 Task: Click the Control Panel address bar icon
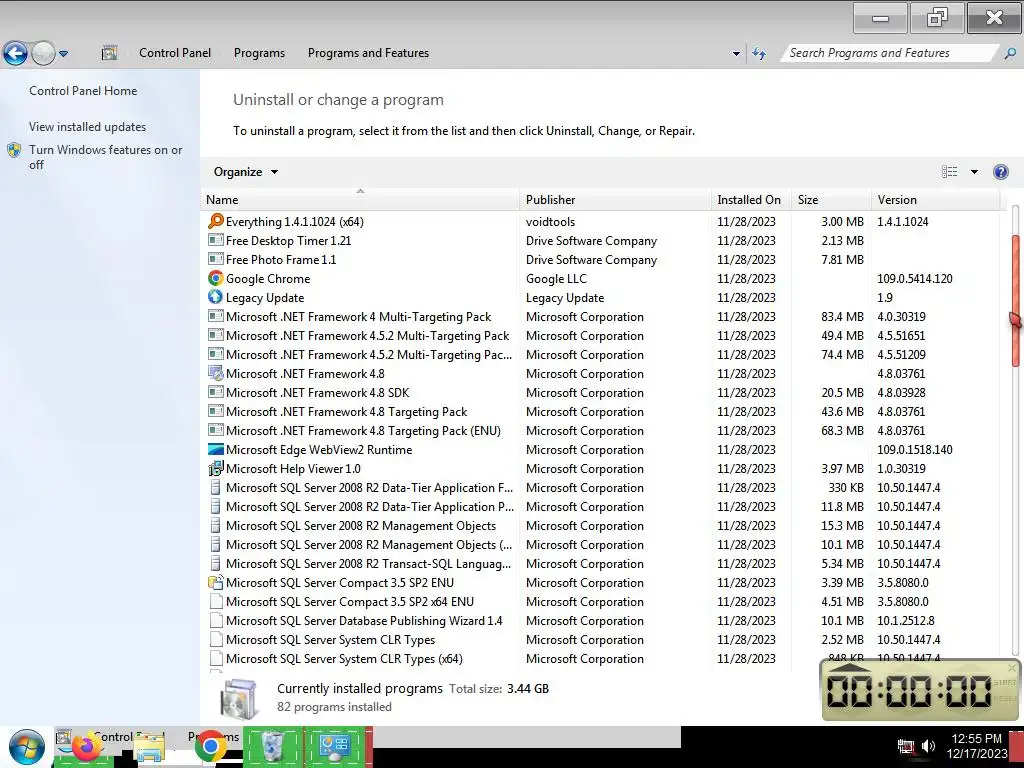(x=109, y=53)
